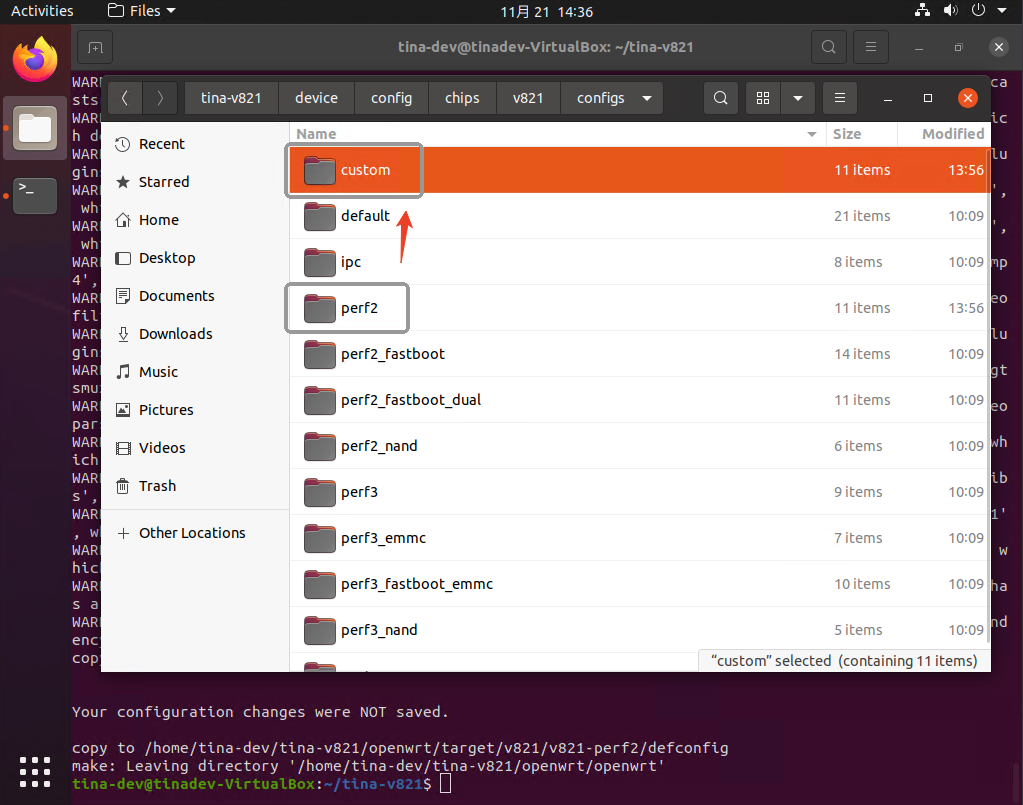Open Firefox from the dock
Viewport: 1023px width, 805px height.
(x=34, y=59)
